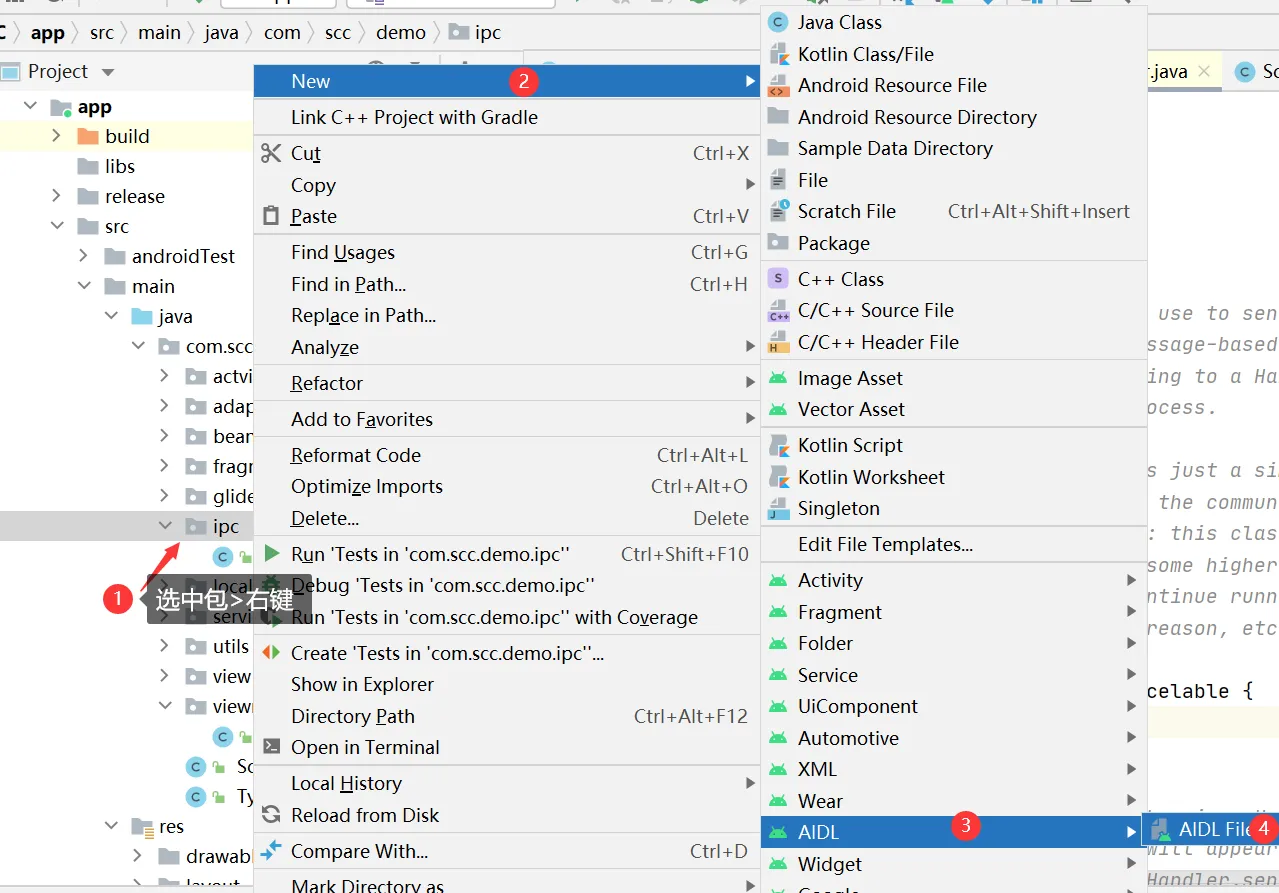The width and height of the screenshot is (1279, 893).
Task: Select Find Usages menu entry
Action: point(507,253)
